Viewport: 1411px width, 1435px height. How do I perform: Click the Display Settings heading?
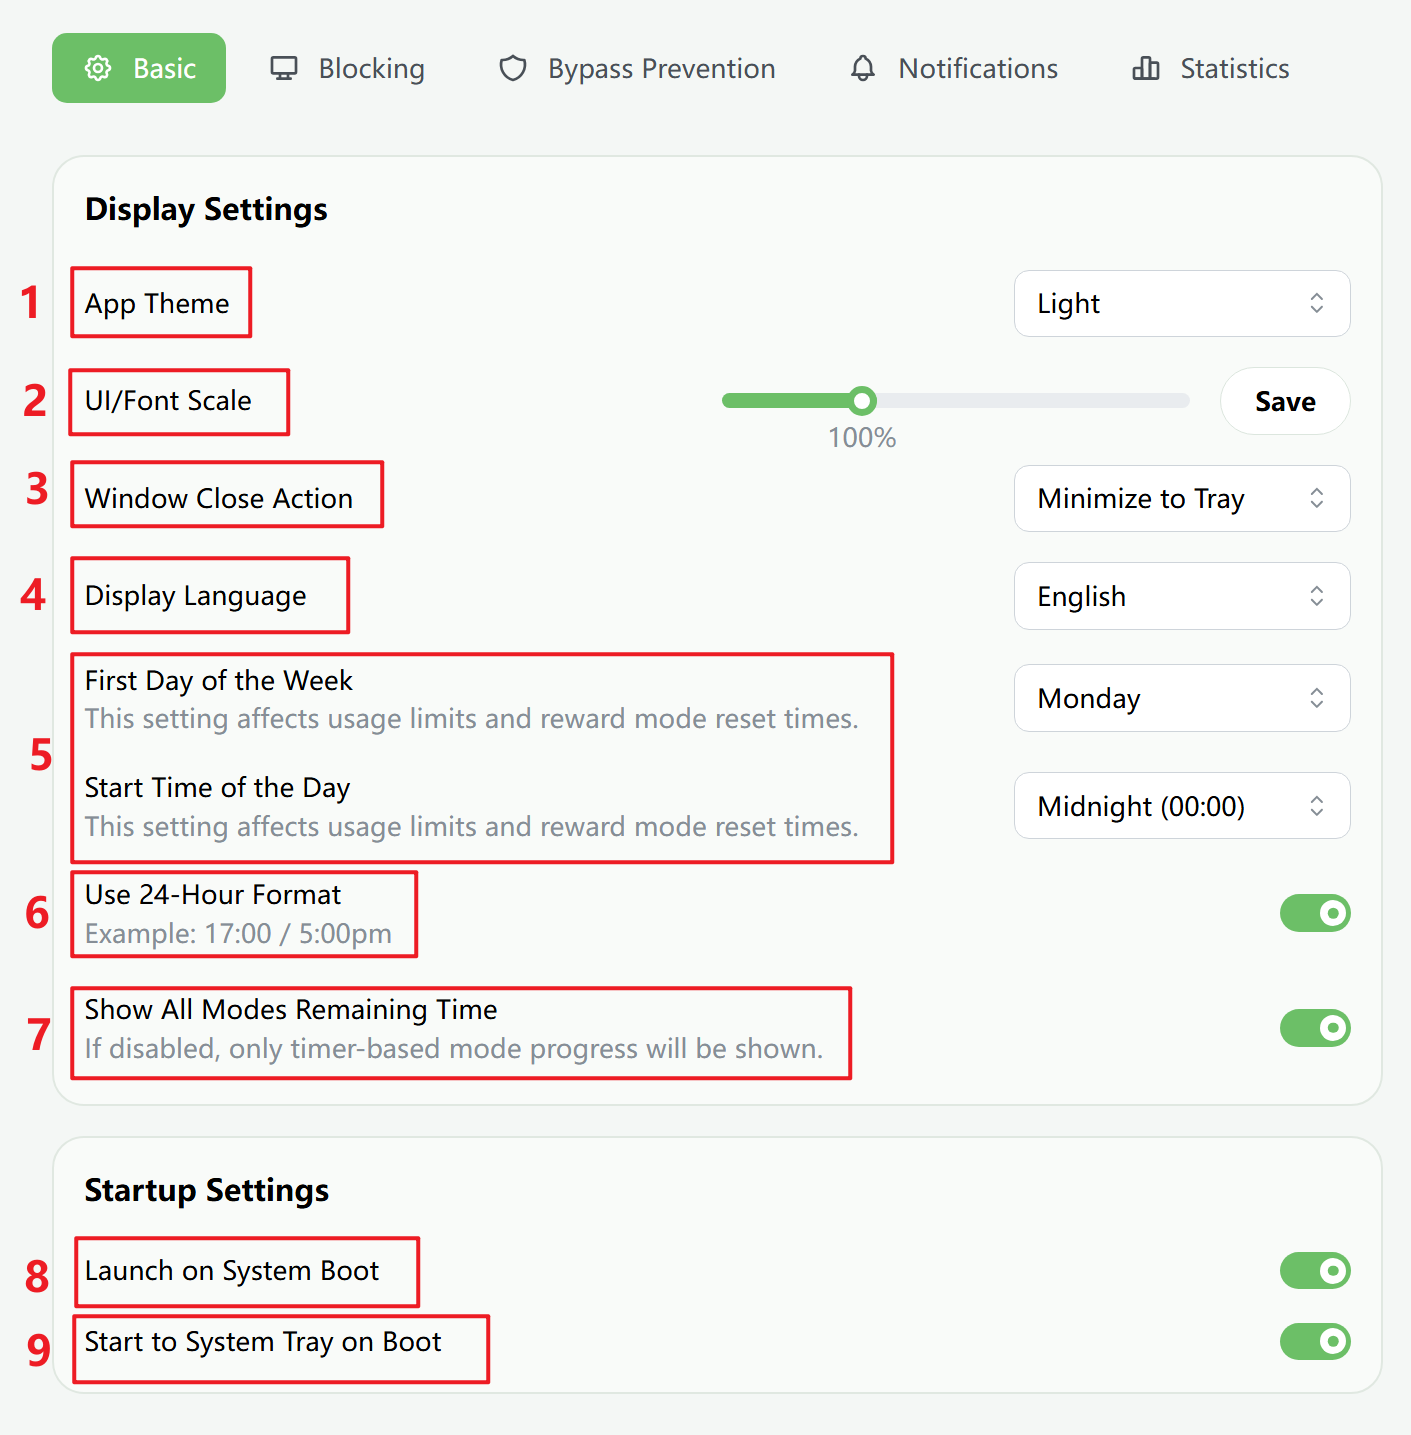(206, 209)
